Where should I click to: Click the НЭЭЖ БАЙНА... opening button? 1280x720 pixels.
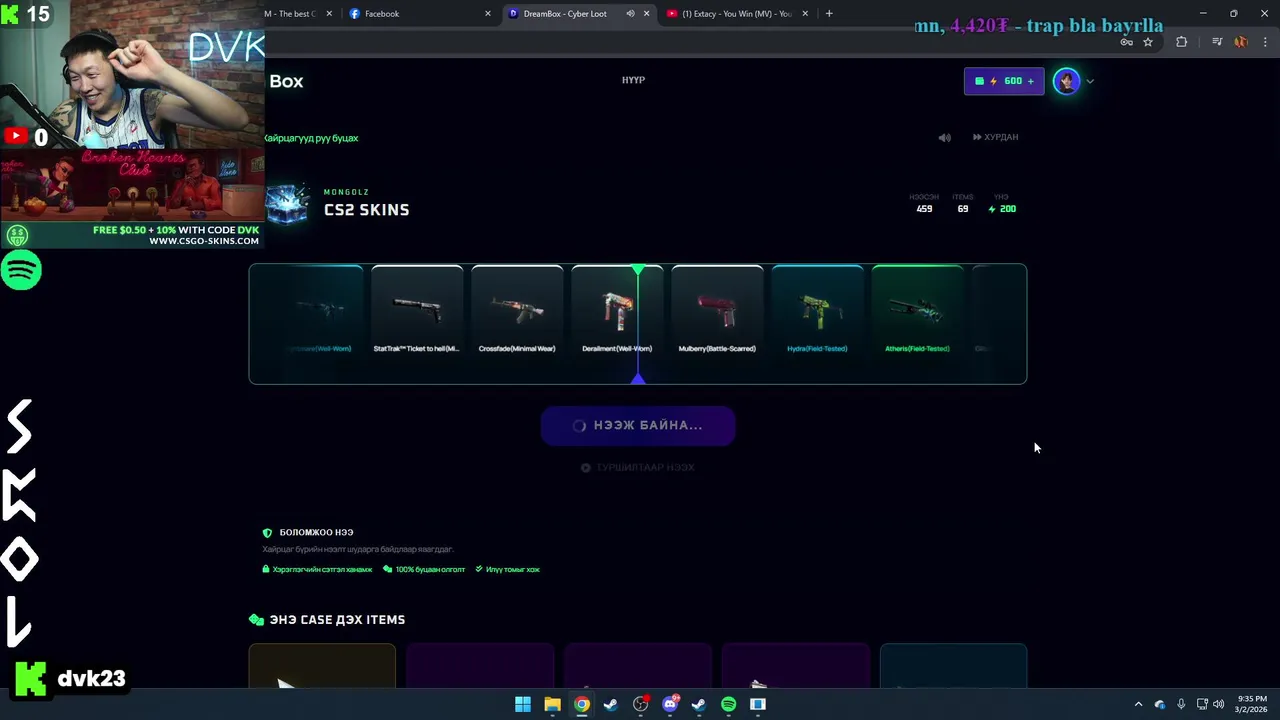point(638,425)
